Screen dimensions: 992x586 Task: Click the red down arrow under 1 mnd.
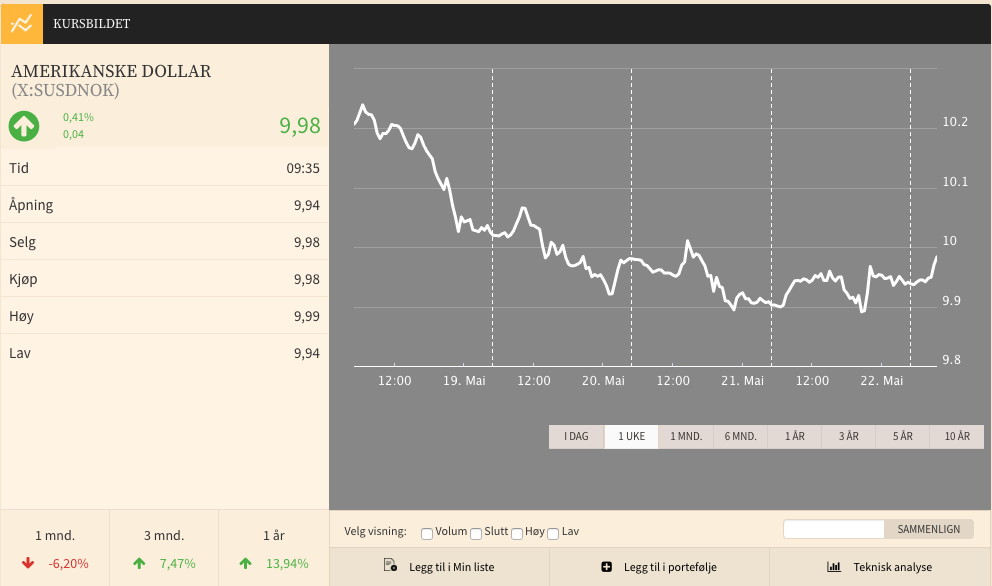(x=28, y=563)
